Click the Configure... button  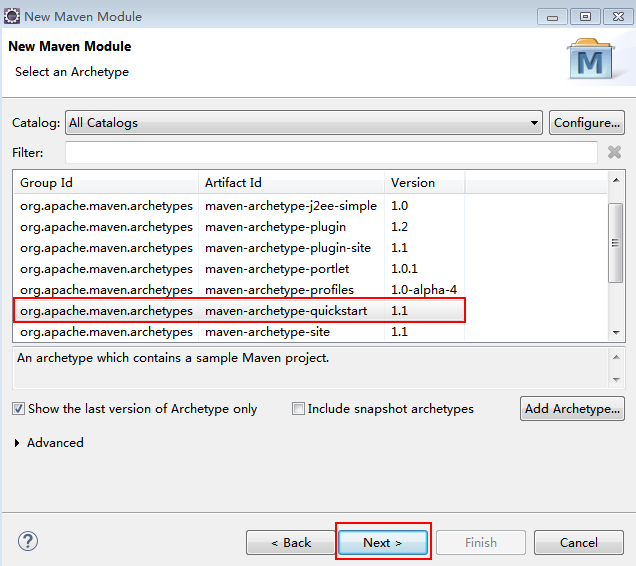pos(587,123)
